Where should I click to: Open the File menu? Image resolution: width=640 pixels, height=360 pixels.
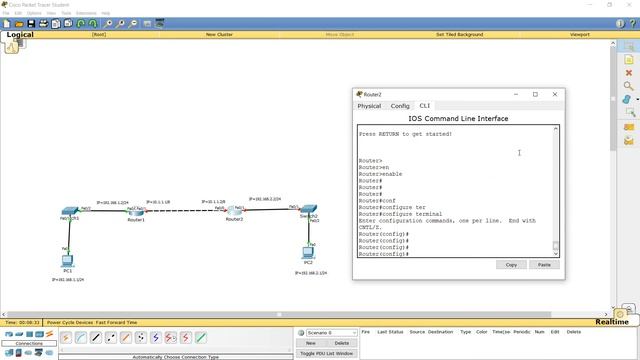pyautogui.click(x=6, y=13)
